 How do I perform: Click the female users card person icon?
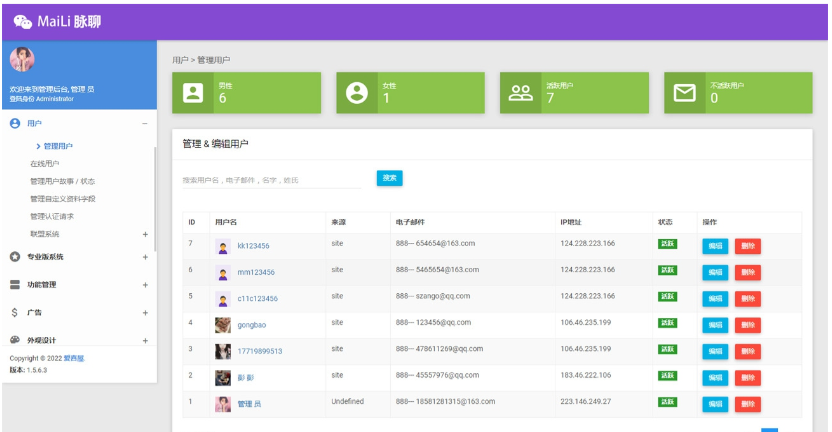356,93
